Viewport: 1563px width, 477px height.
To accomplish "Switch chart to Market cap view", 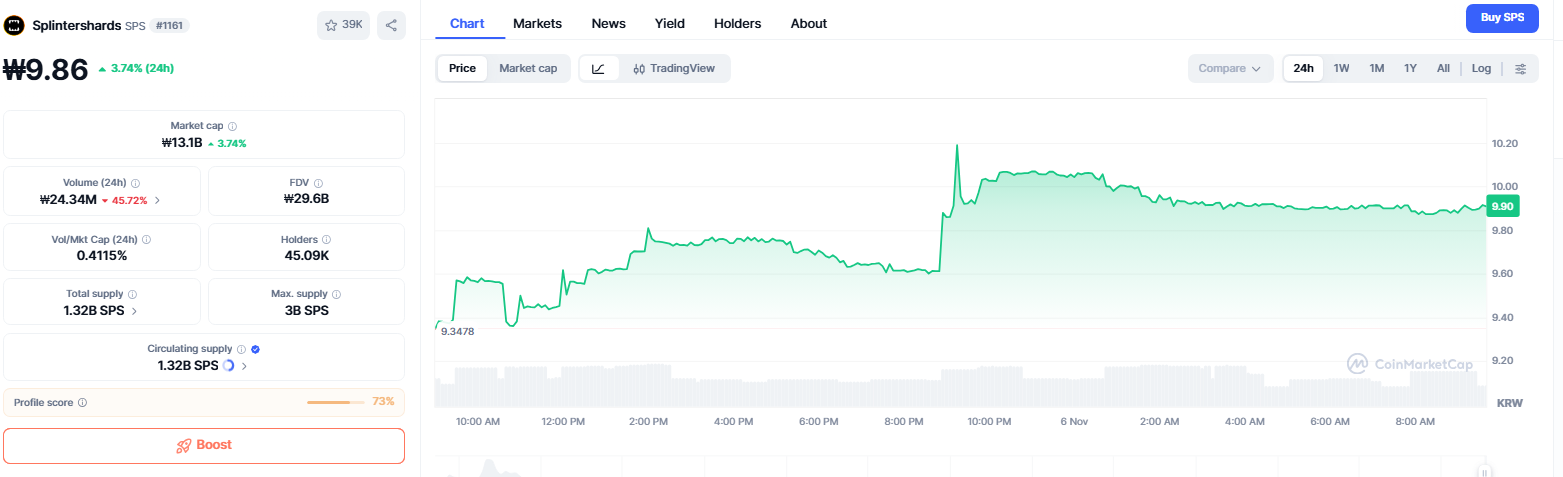I will click(x=528, y=68).
